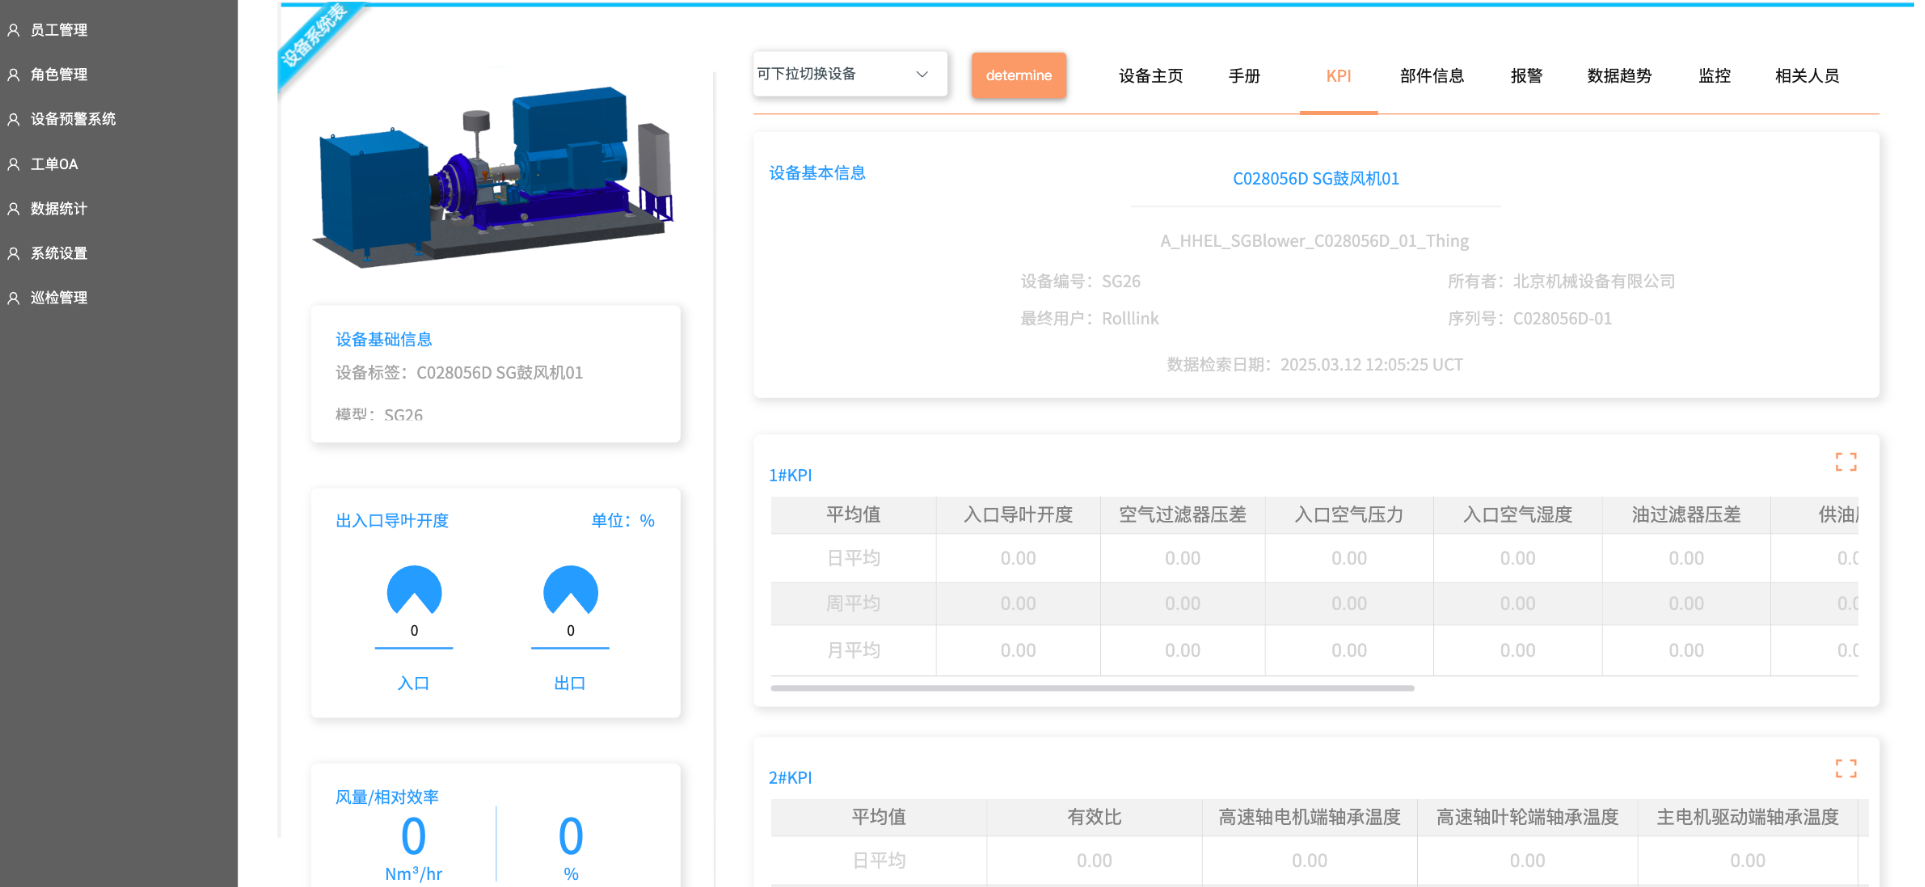
Task: Open the 可下拉切换设备 dropdown
Action: 840,74
